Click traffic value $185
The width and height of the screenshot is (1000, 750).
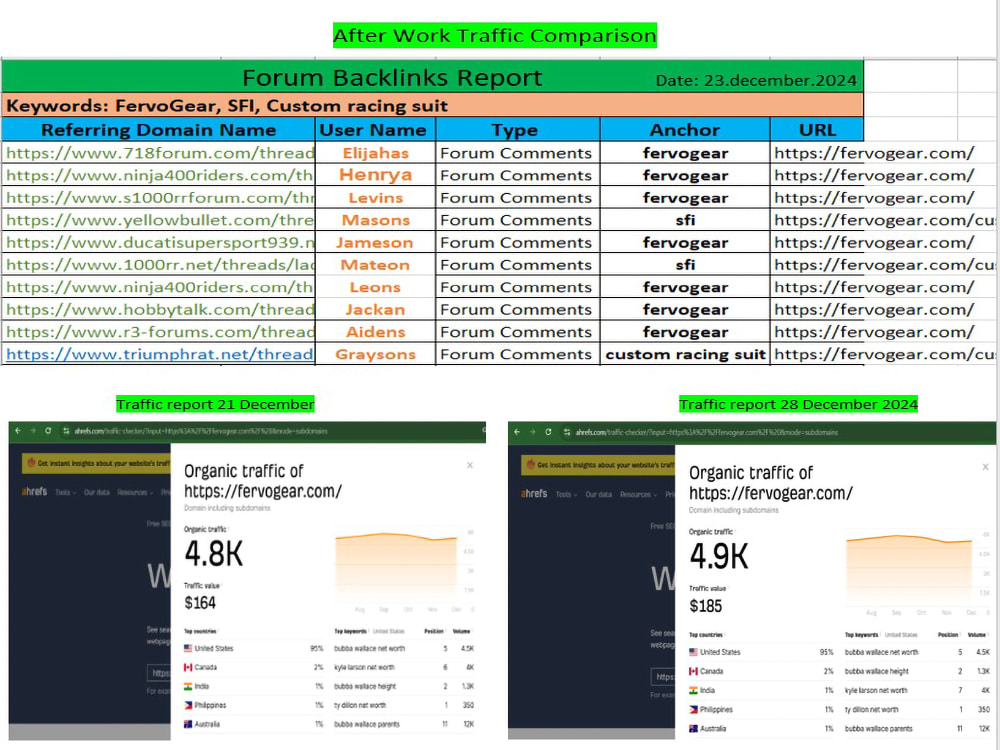point(706,606)
